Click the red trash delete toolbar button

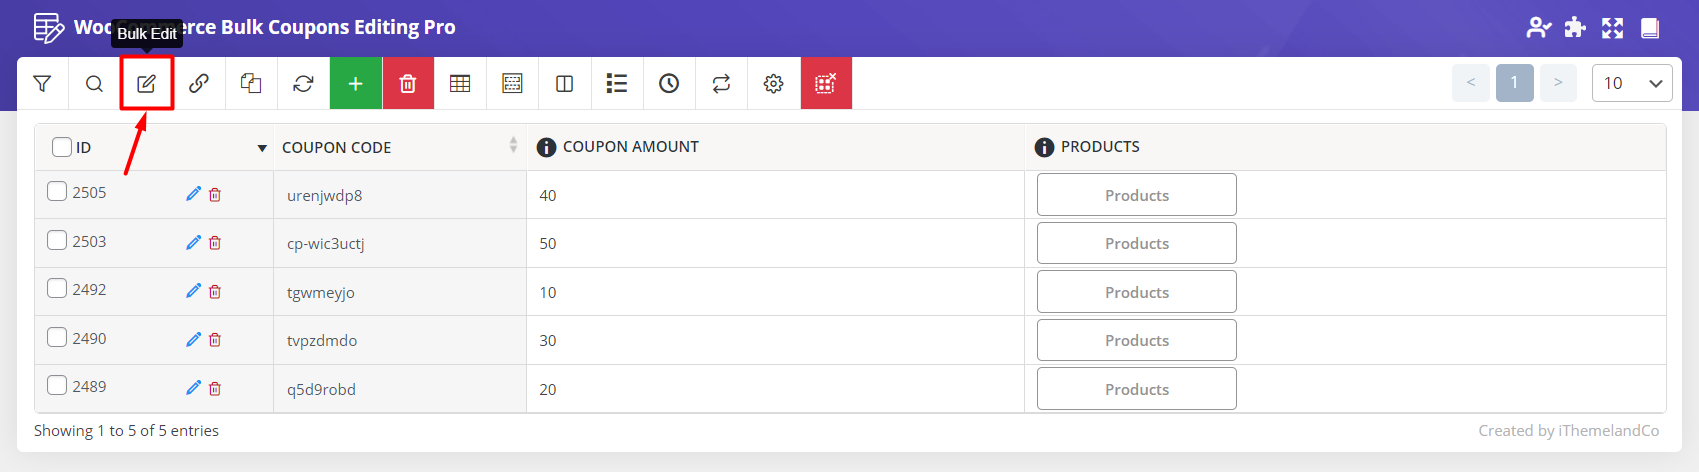(408, 84)
